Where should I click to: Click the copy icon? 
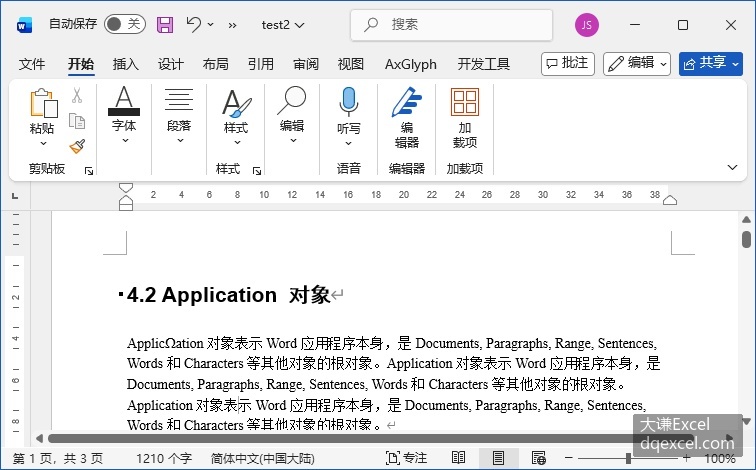coord(77,121)
